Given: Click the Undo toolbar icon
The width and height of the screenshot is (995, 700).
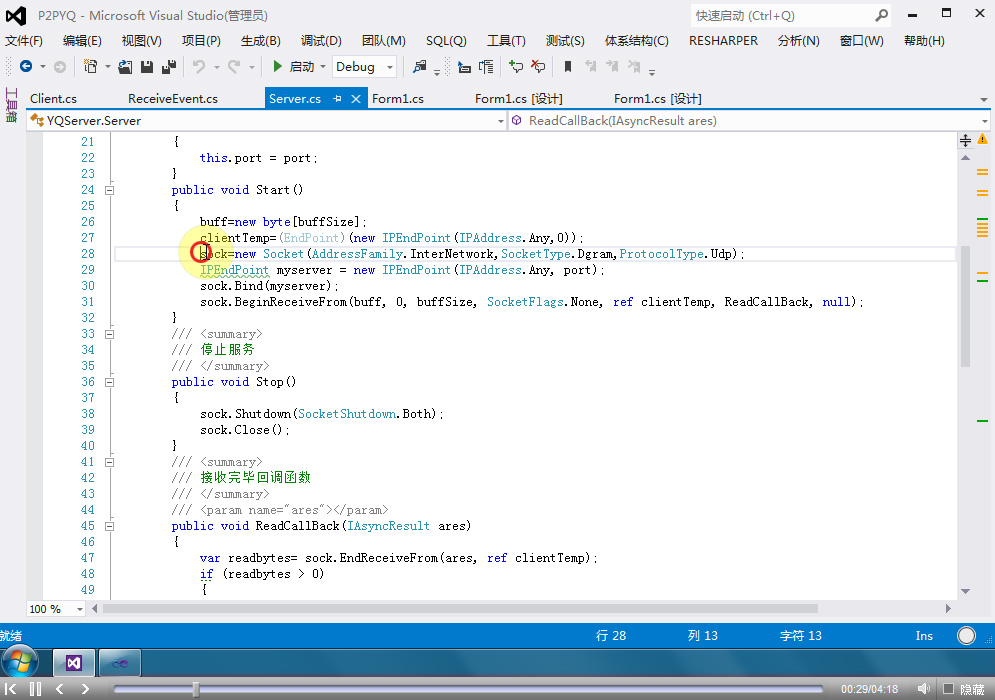Looking at the screenshot, I should 199,67.
